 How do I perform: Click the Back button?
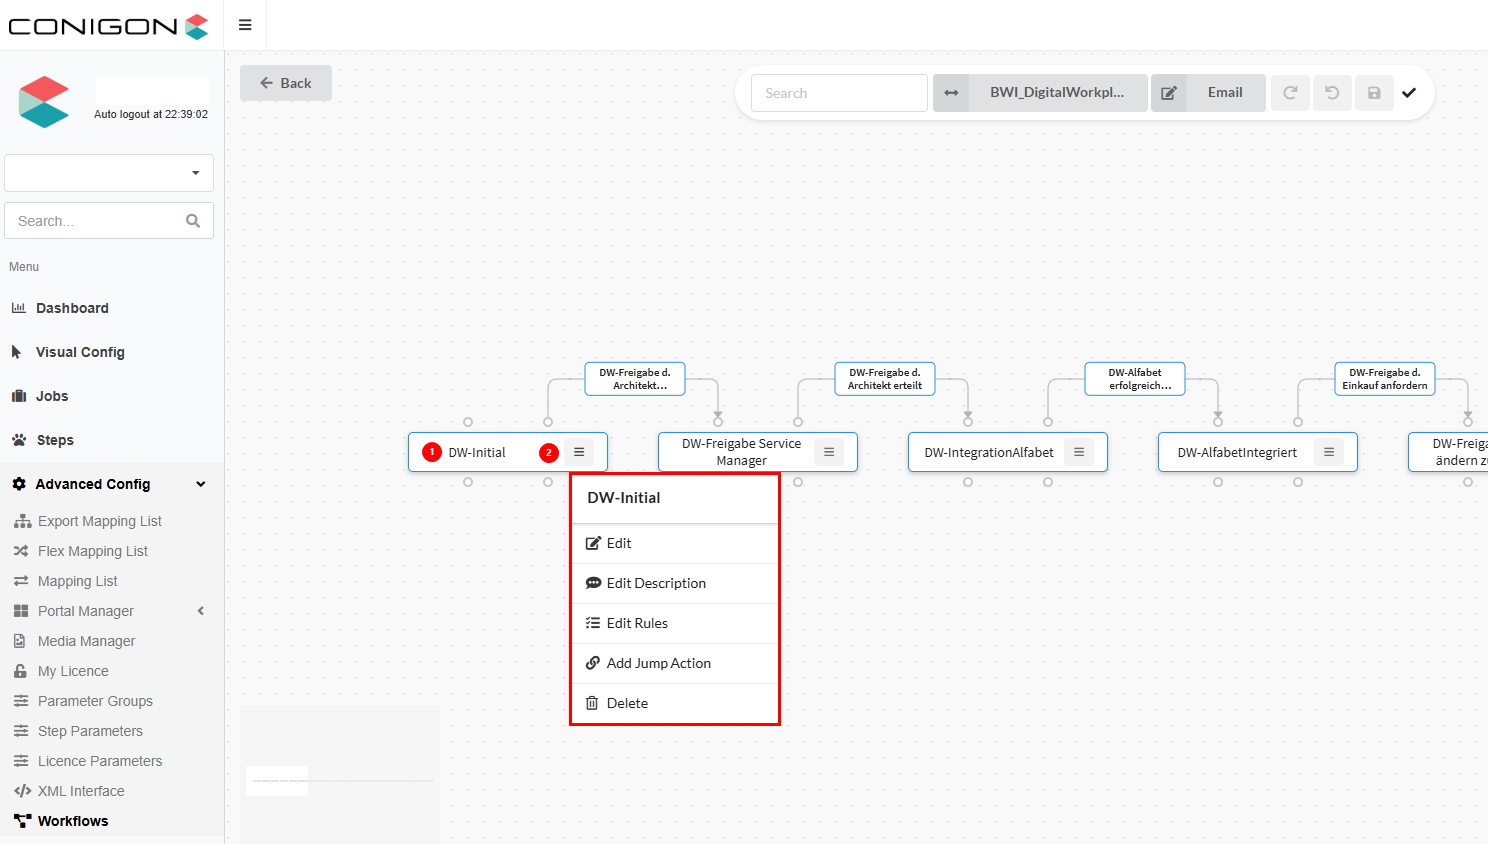tap(286, 83)
